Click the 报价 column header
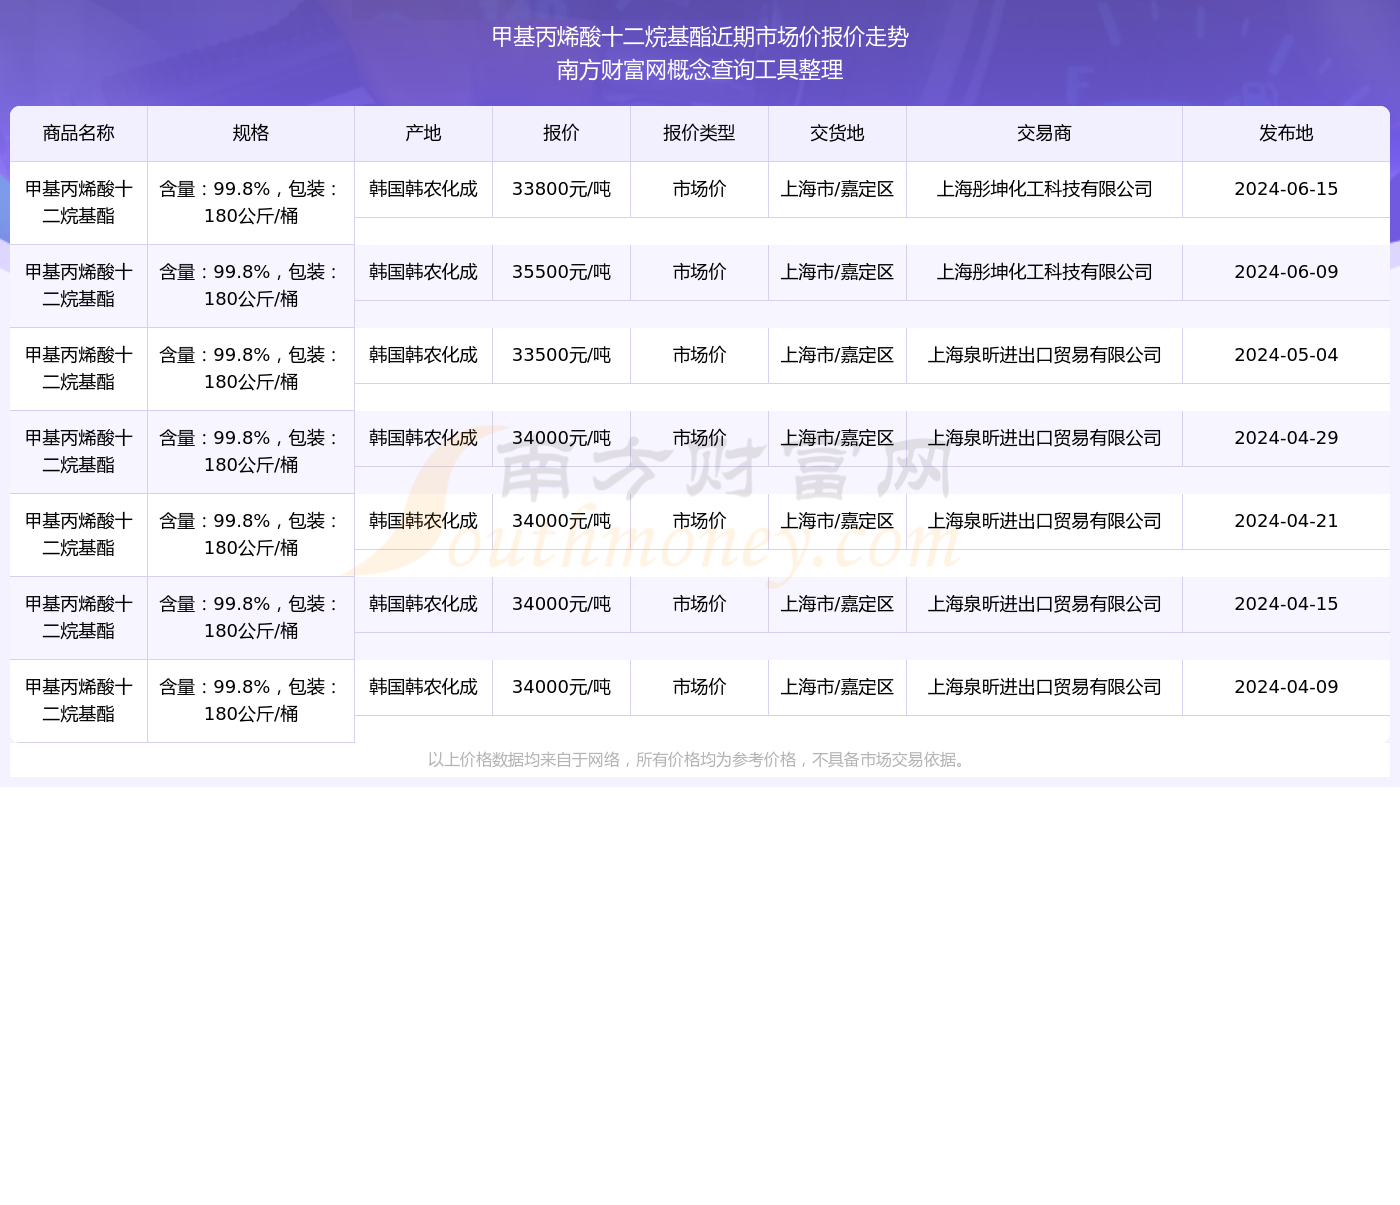This screenshot has height=1205, width=1400. pyautogui.click(x=561, y=134)
